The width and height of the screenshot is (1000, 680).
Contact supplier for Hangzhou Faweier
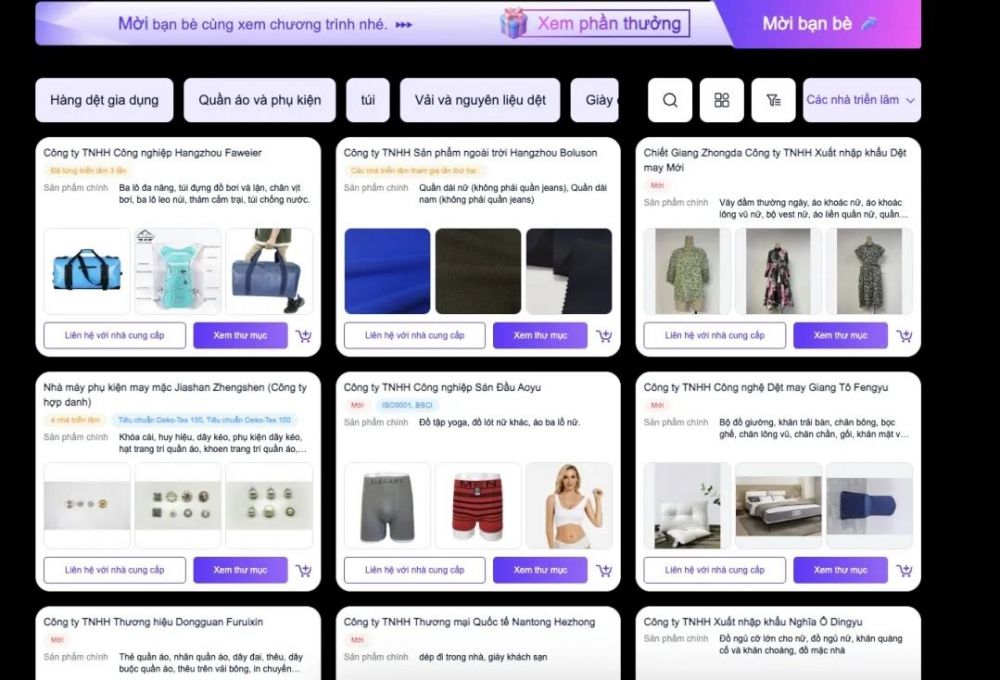click(x=115, y=336)
